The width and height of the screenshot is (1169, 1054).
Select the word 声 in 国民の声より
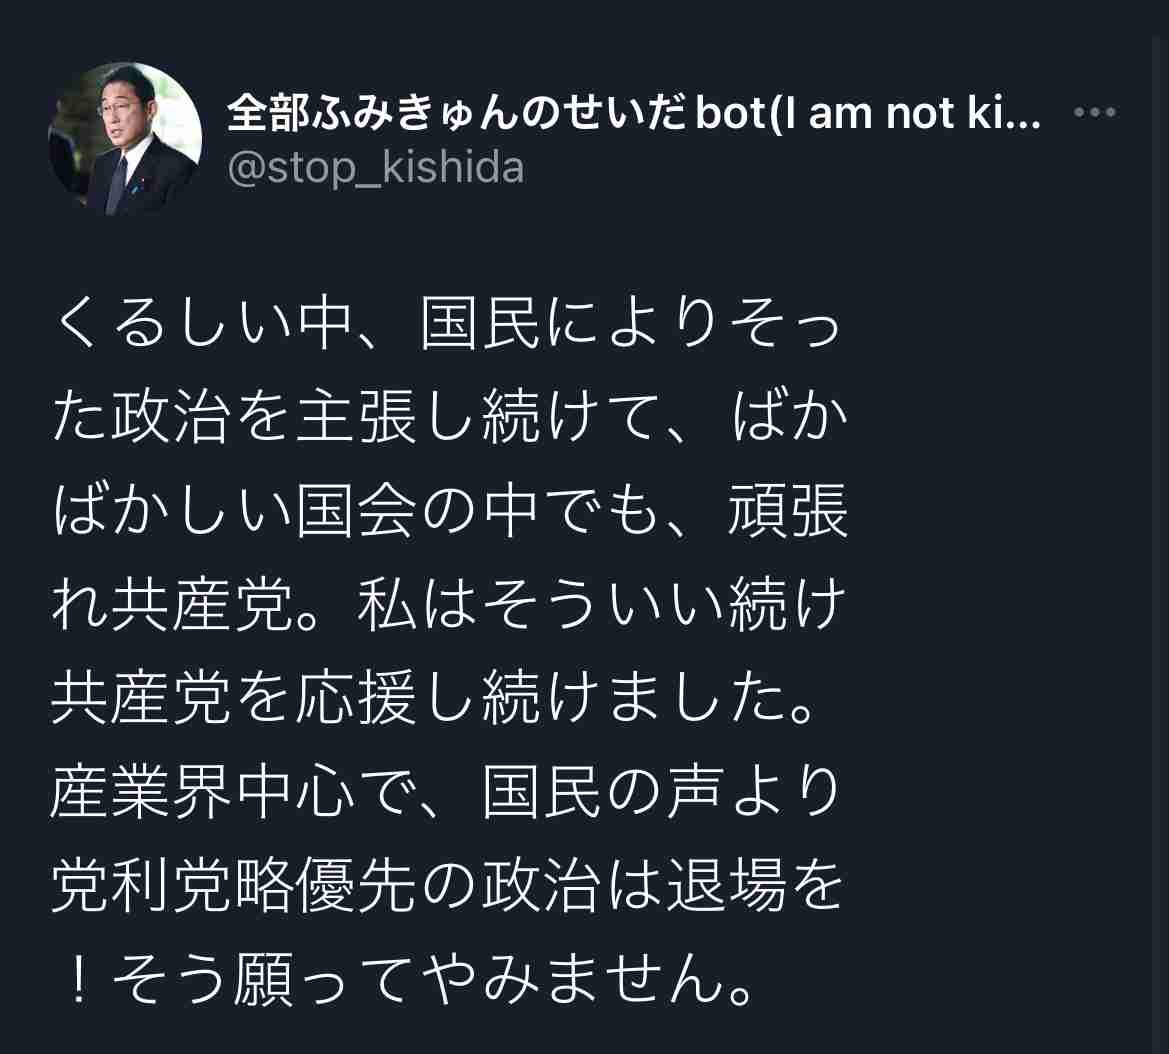pos(694,792)
